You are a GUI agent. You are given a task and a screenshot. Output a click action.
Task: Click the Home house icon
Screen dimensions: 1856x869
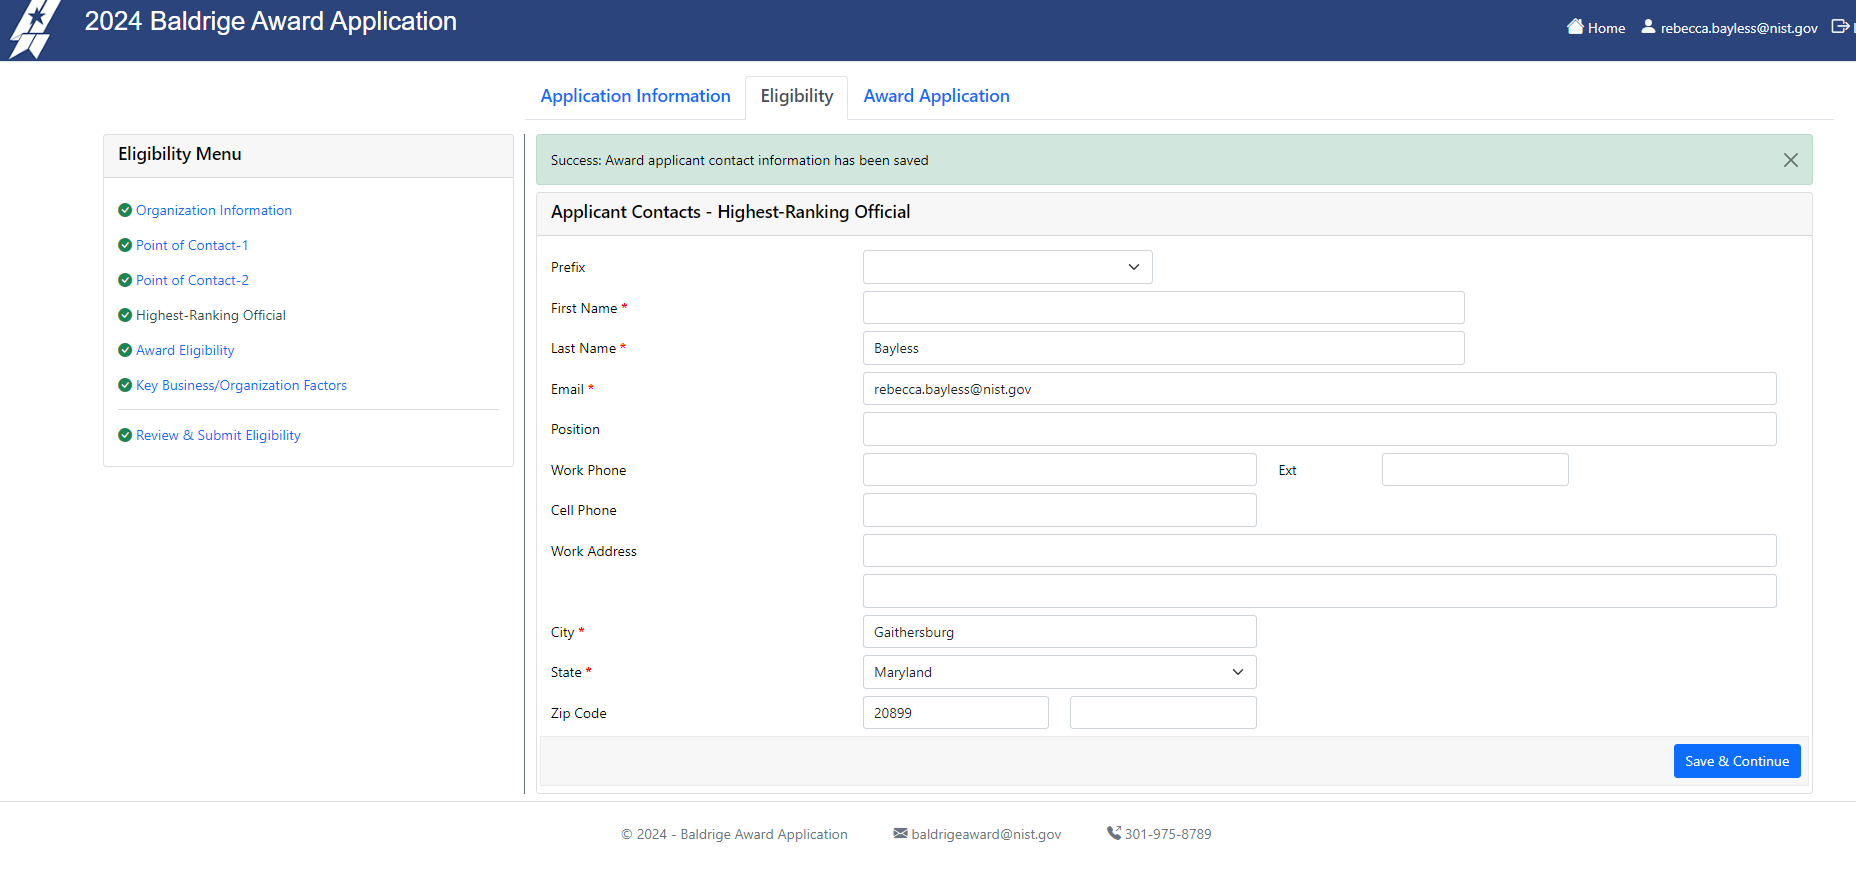[1575, 27]
